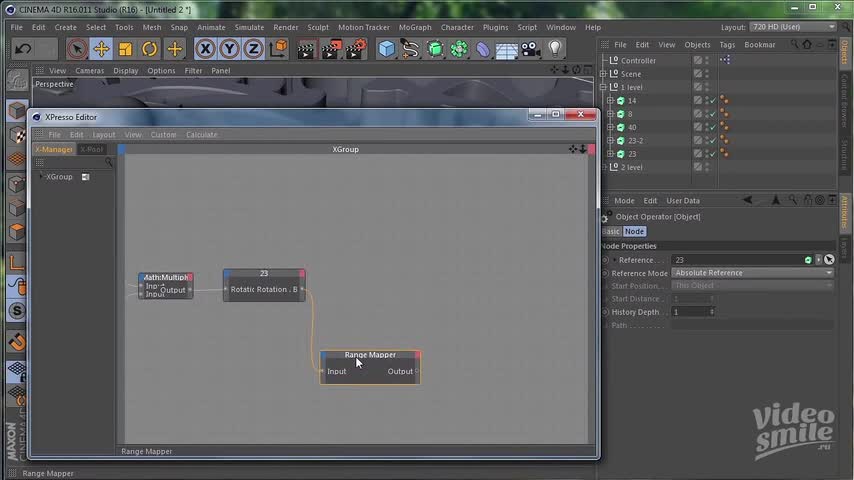Switch to the X-Pool tab
Image resolution: width=854 pixels, height=480 pixels.
coord(91,149)
